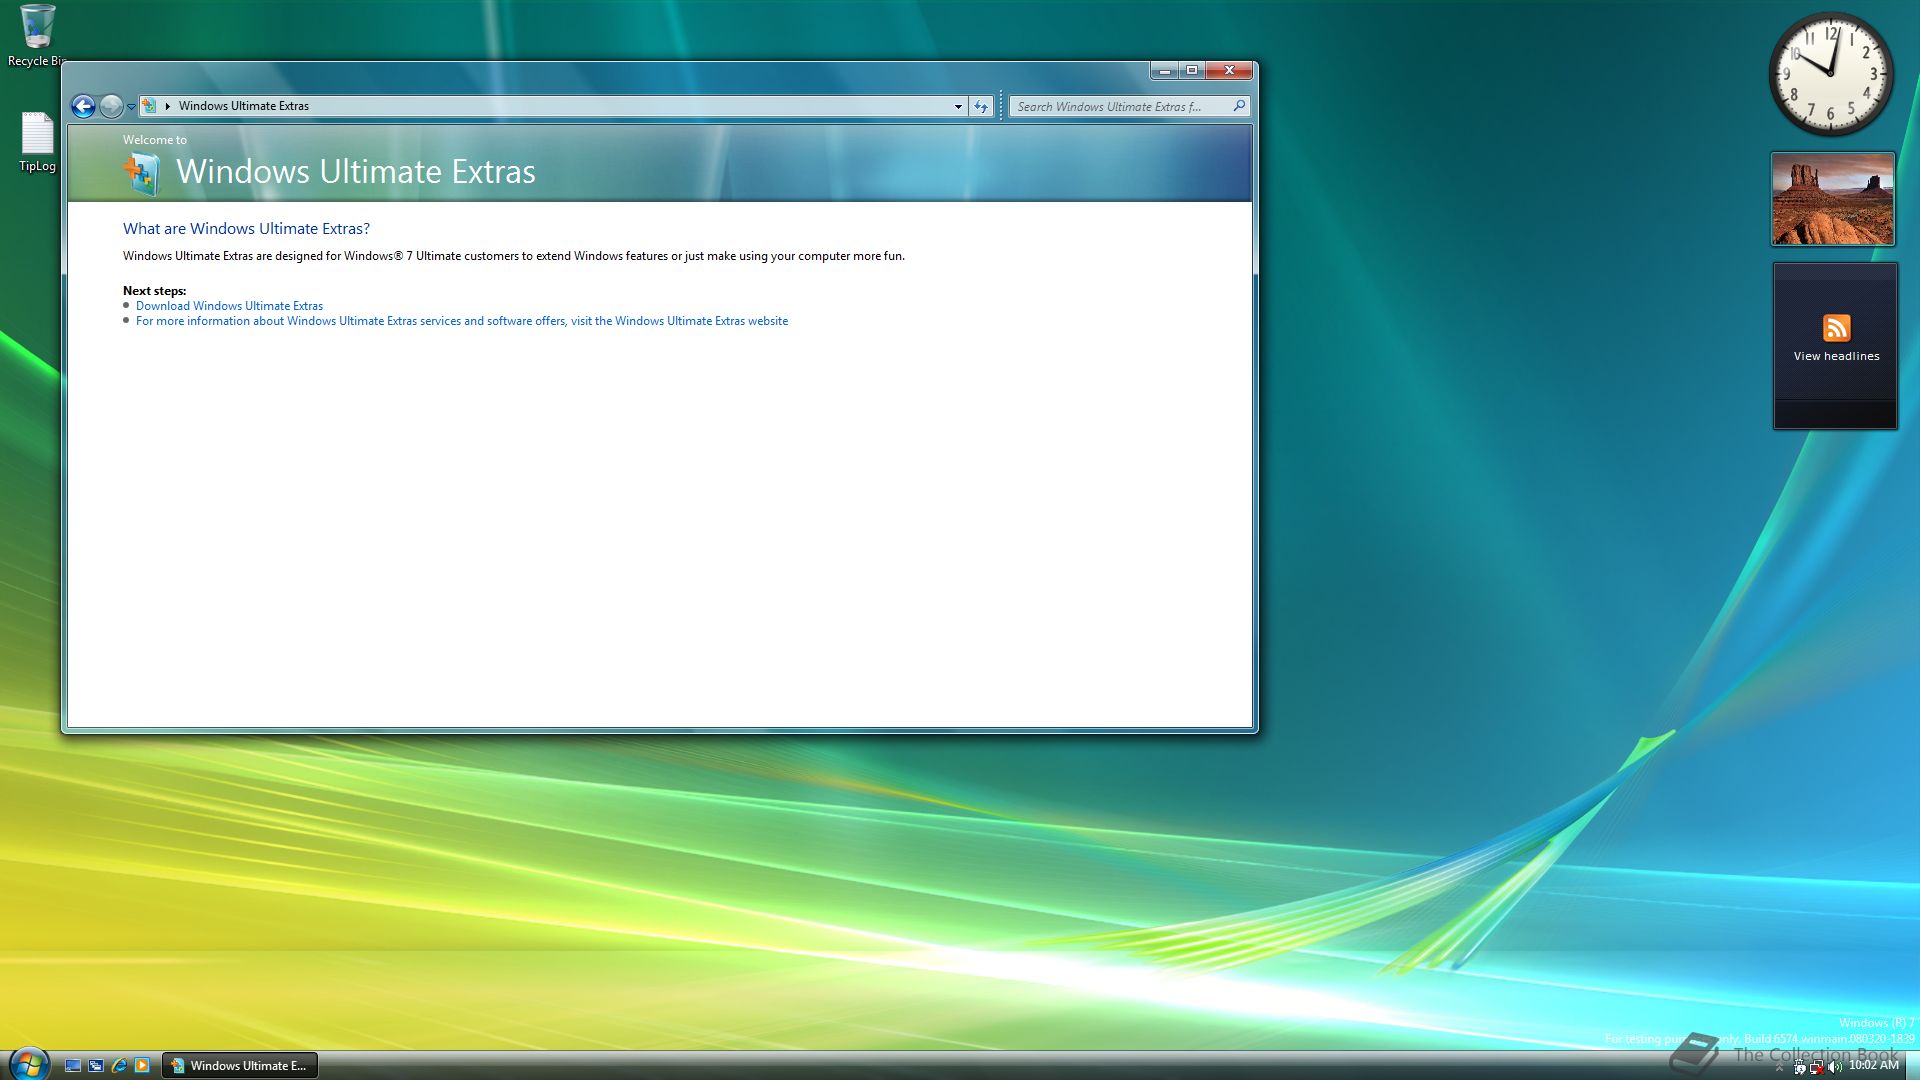Click Switch between windows quick launch icon
Image resolution: width=1920 pixels, height=1080 pixels.
(96, 1066)
